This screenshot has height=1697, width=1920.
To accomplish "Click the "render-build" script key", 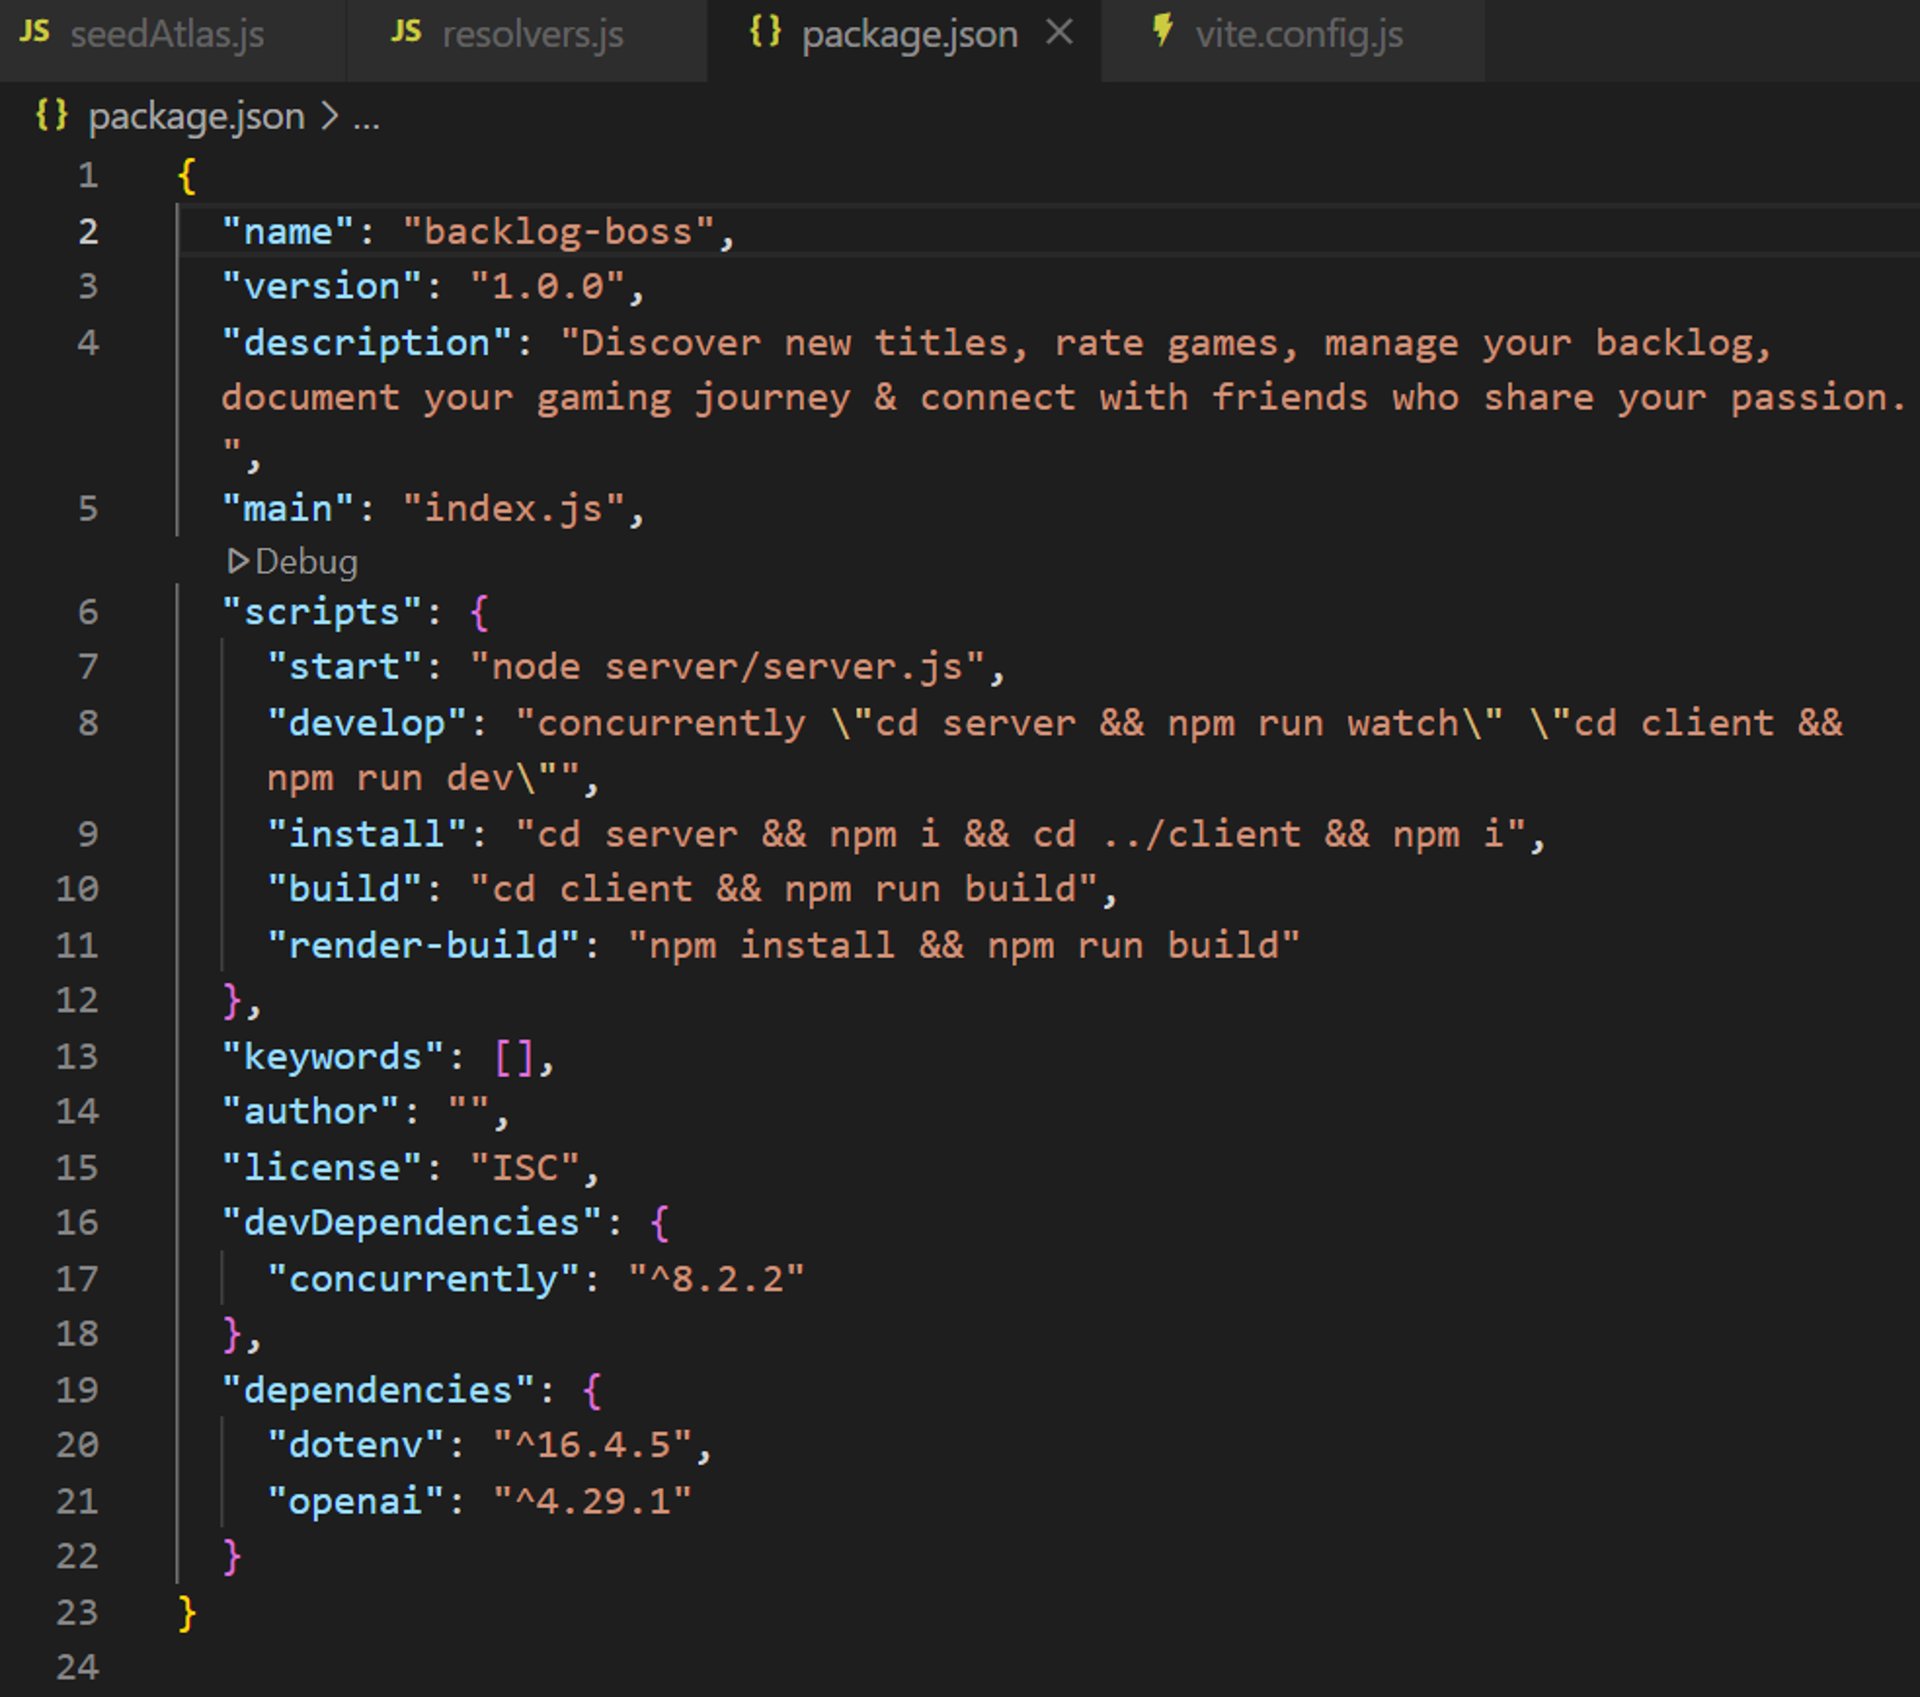I will click(423, 945).
